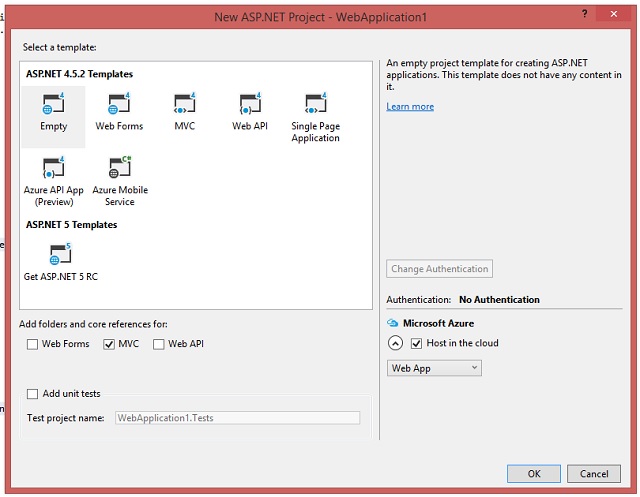
Task: Click the ASP.NET 4.5.2 Templates heading
Action: click(79, 74)
